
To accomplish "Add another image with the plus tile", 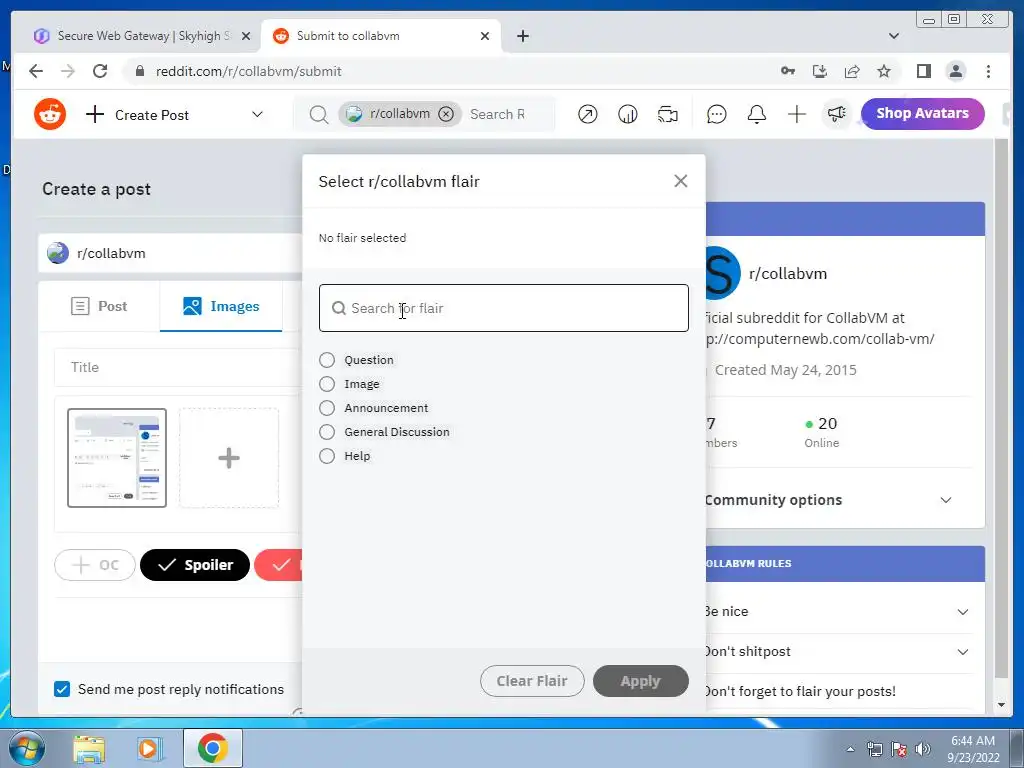I will (x=229, y=458).
